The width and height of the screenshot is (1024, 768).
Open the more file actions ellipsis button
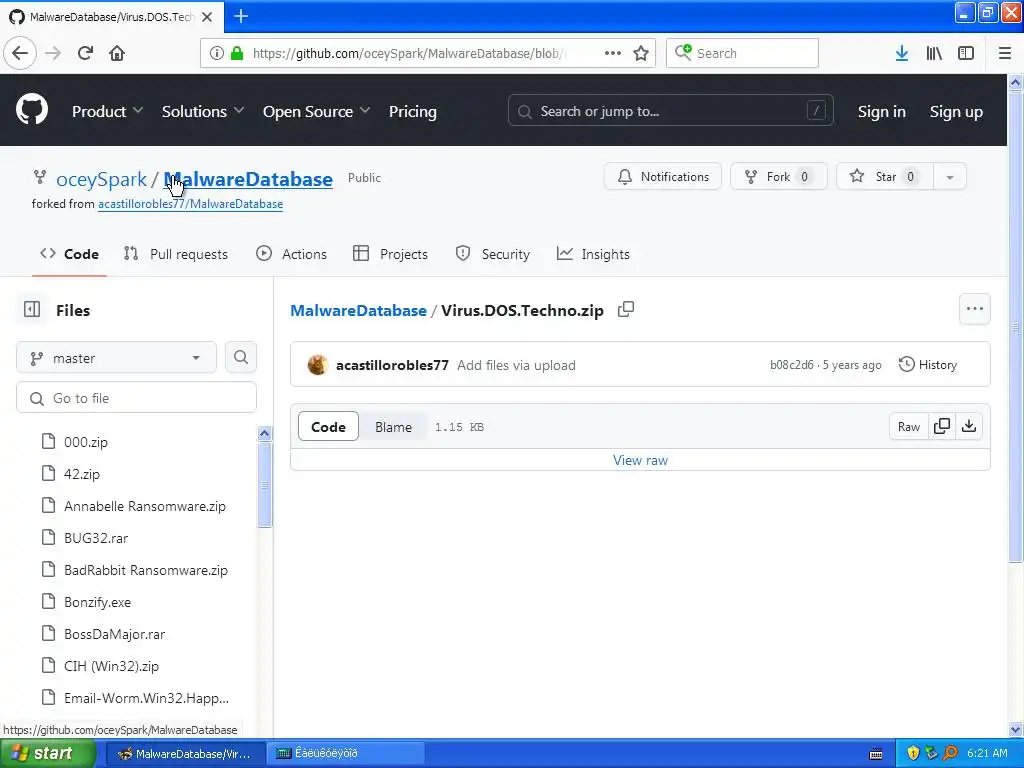974,309
